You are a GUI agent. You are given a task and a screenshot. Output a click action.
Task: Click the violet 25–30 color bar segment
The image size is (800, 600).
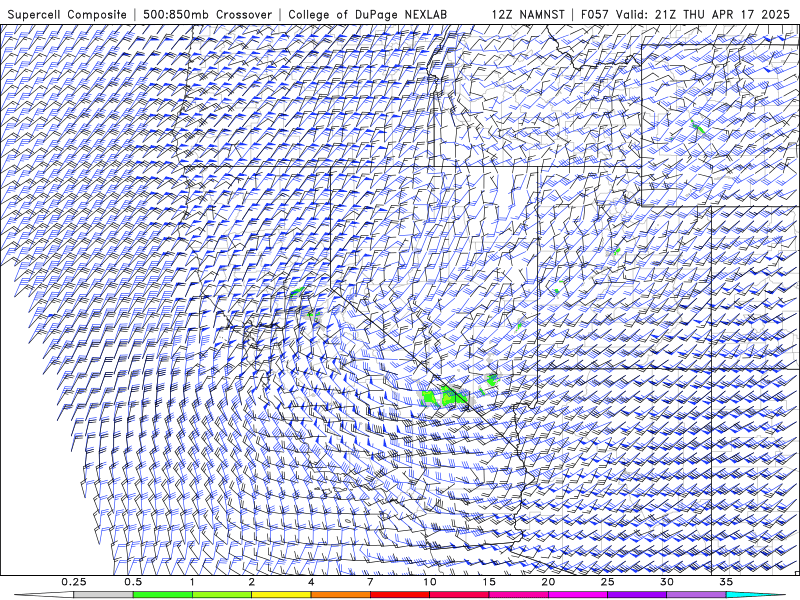point(637,595)
